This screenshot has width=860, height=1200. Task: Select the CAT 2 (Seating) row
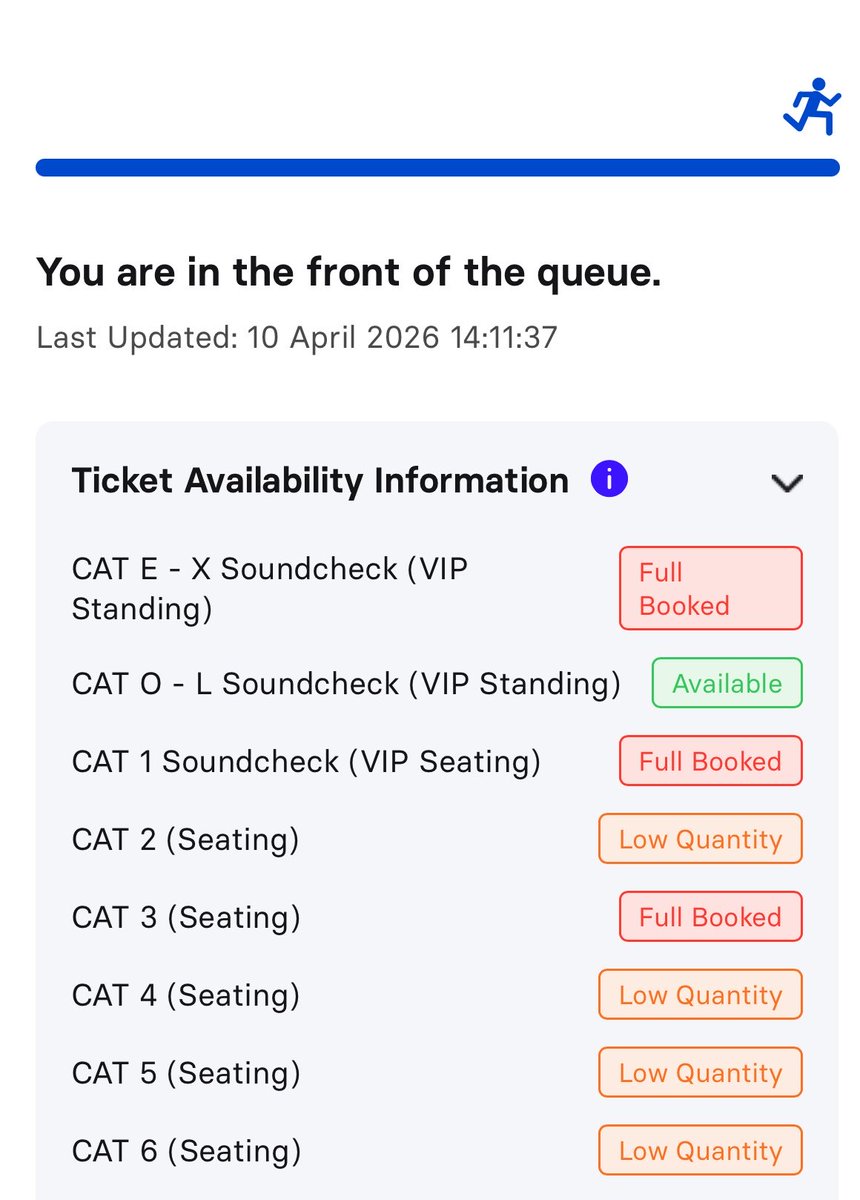(185, 840)
